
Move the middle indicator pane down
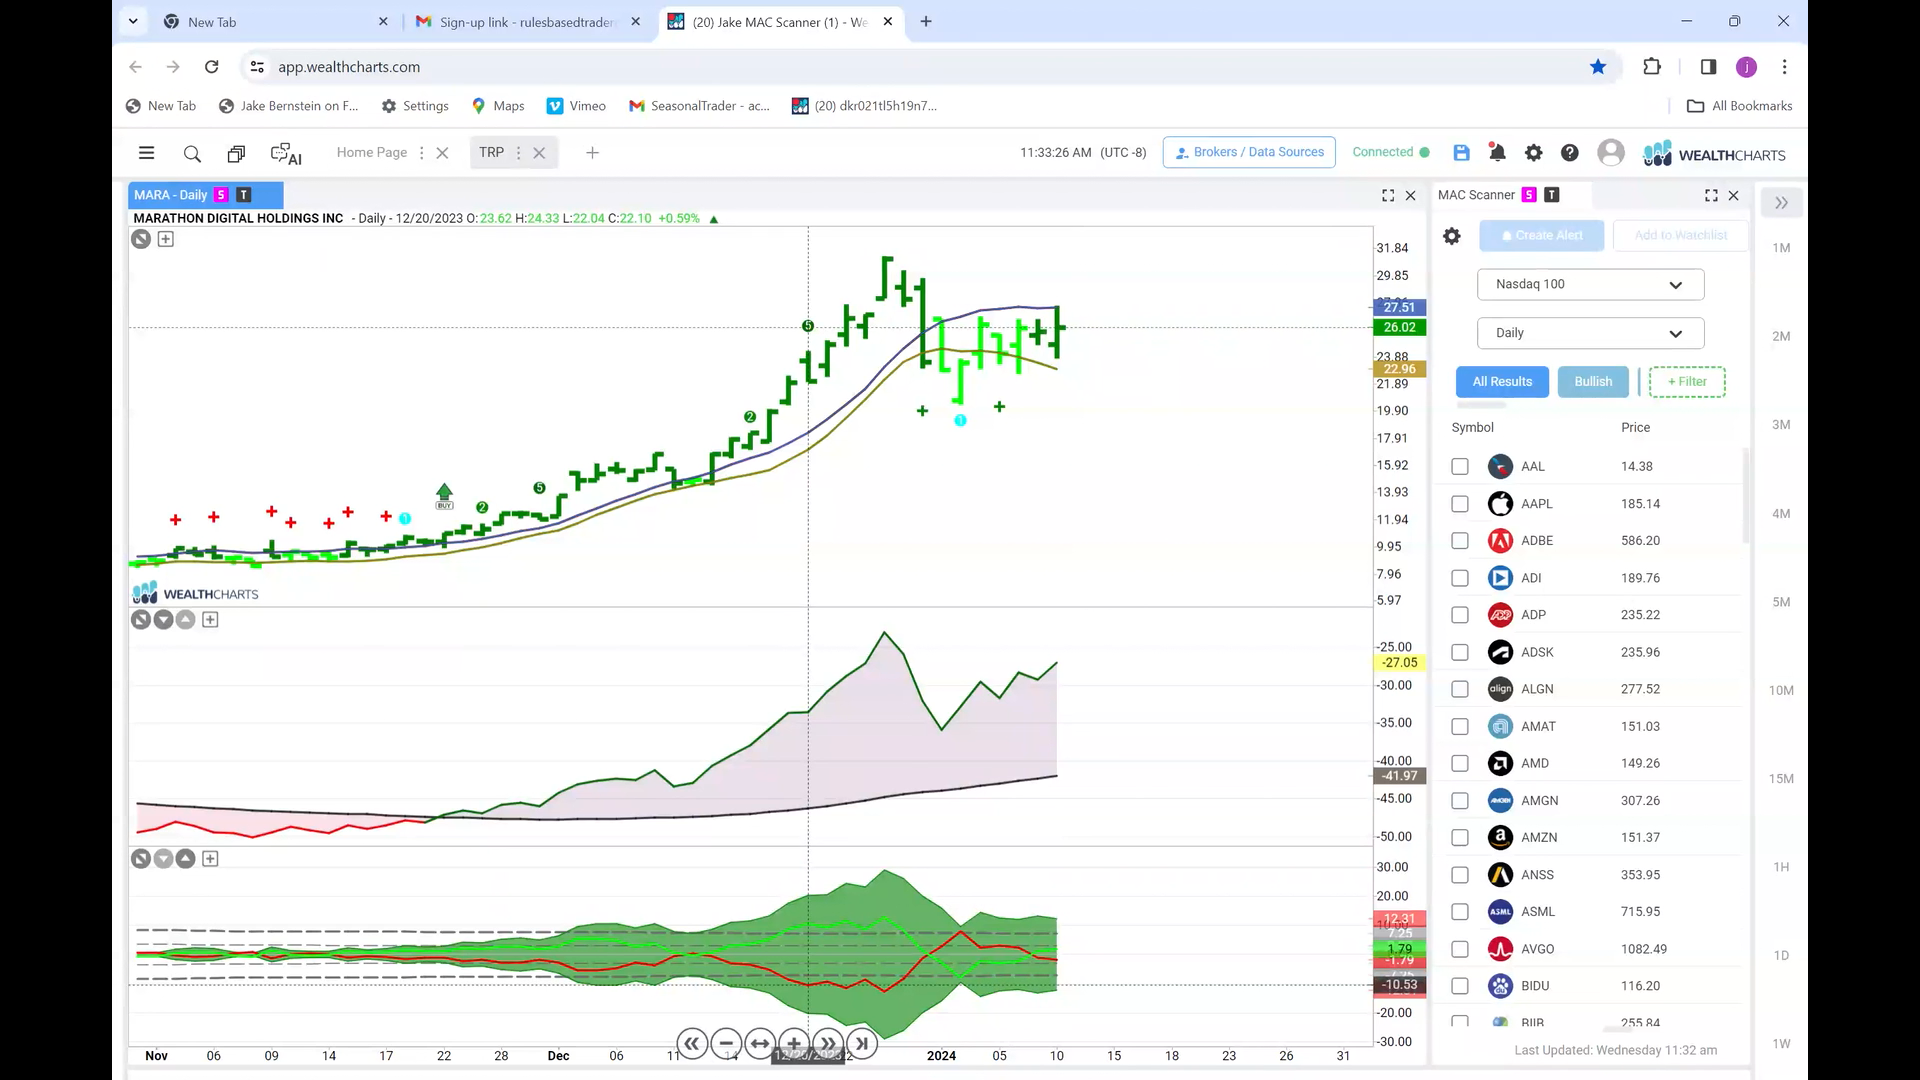(163, 620)
